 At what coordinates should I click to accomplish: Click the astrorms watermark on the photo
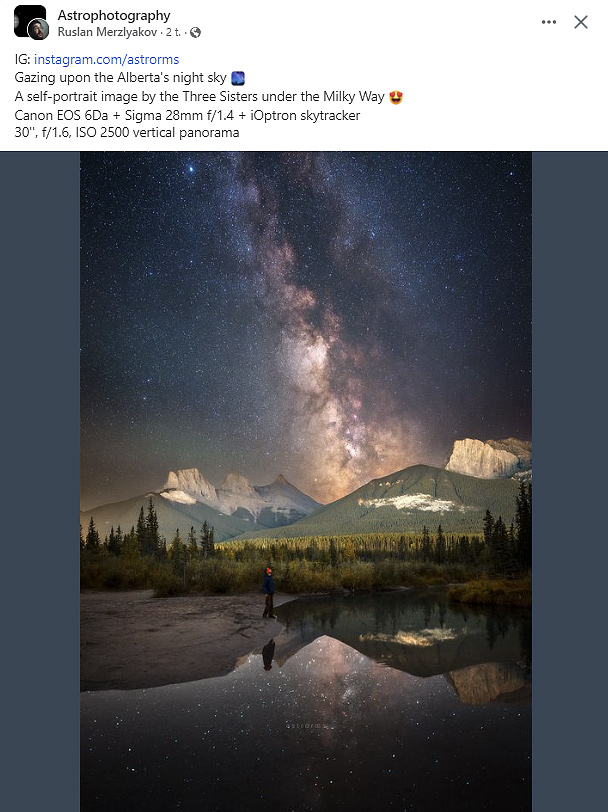click(307, 726)
